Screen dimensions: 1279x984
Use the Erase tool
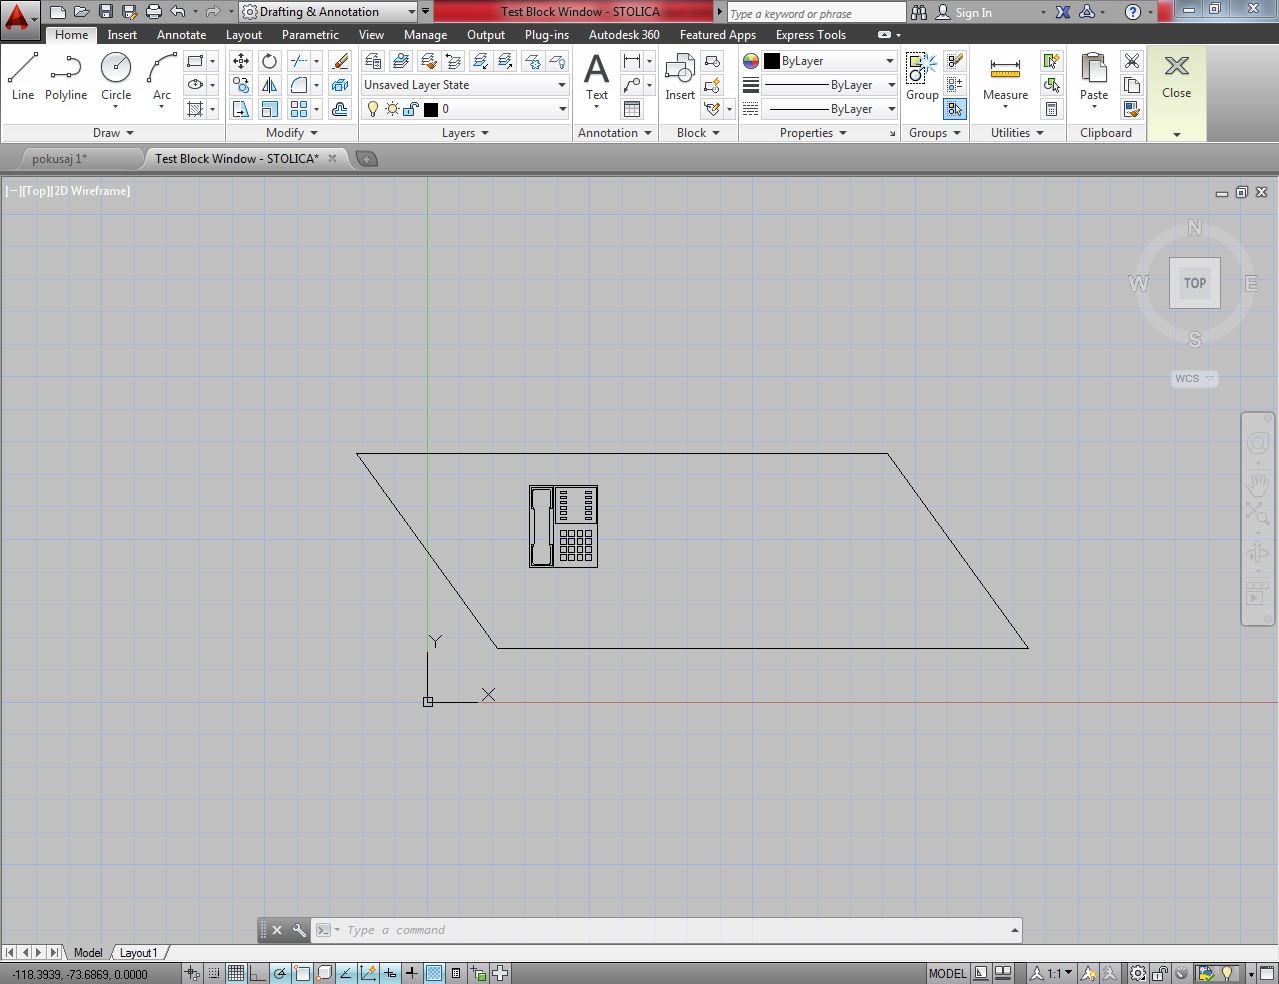(340, 61)
